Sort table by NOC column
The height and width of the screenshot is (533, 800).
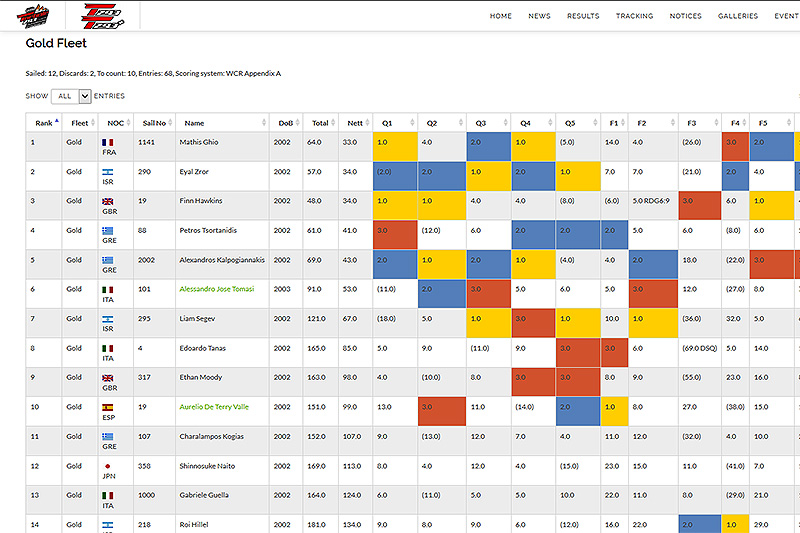click(x=116, y=123)
